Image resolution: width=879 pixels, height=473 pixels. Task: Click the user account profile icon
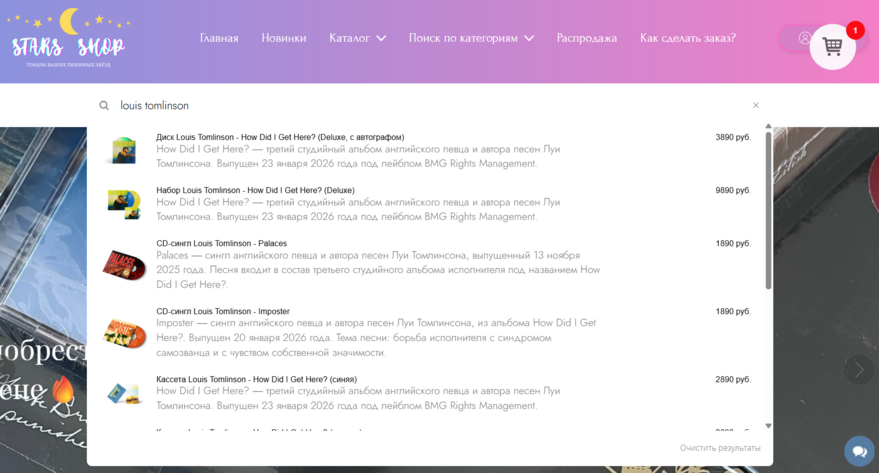click(x=804, y=39)
